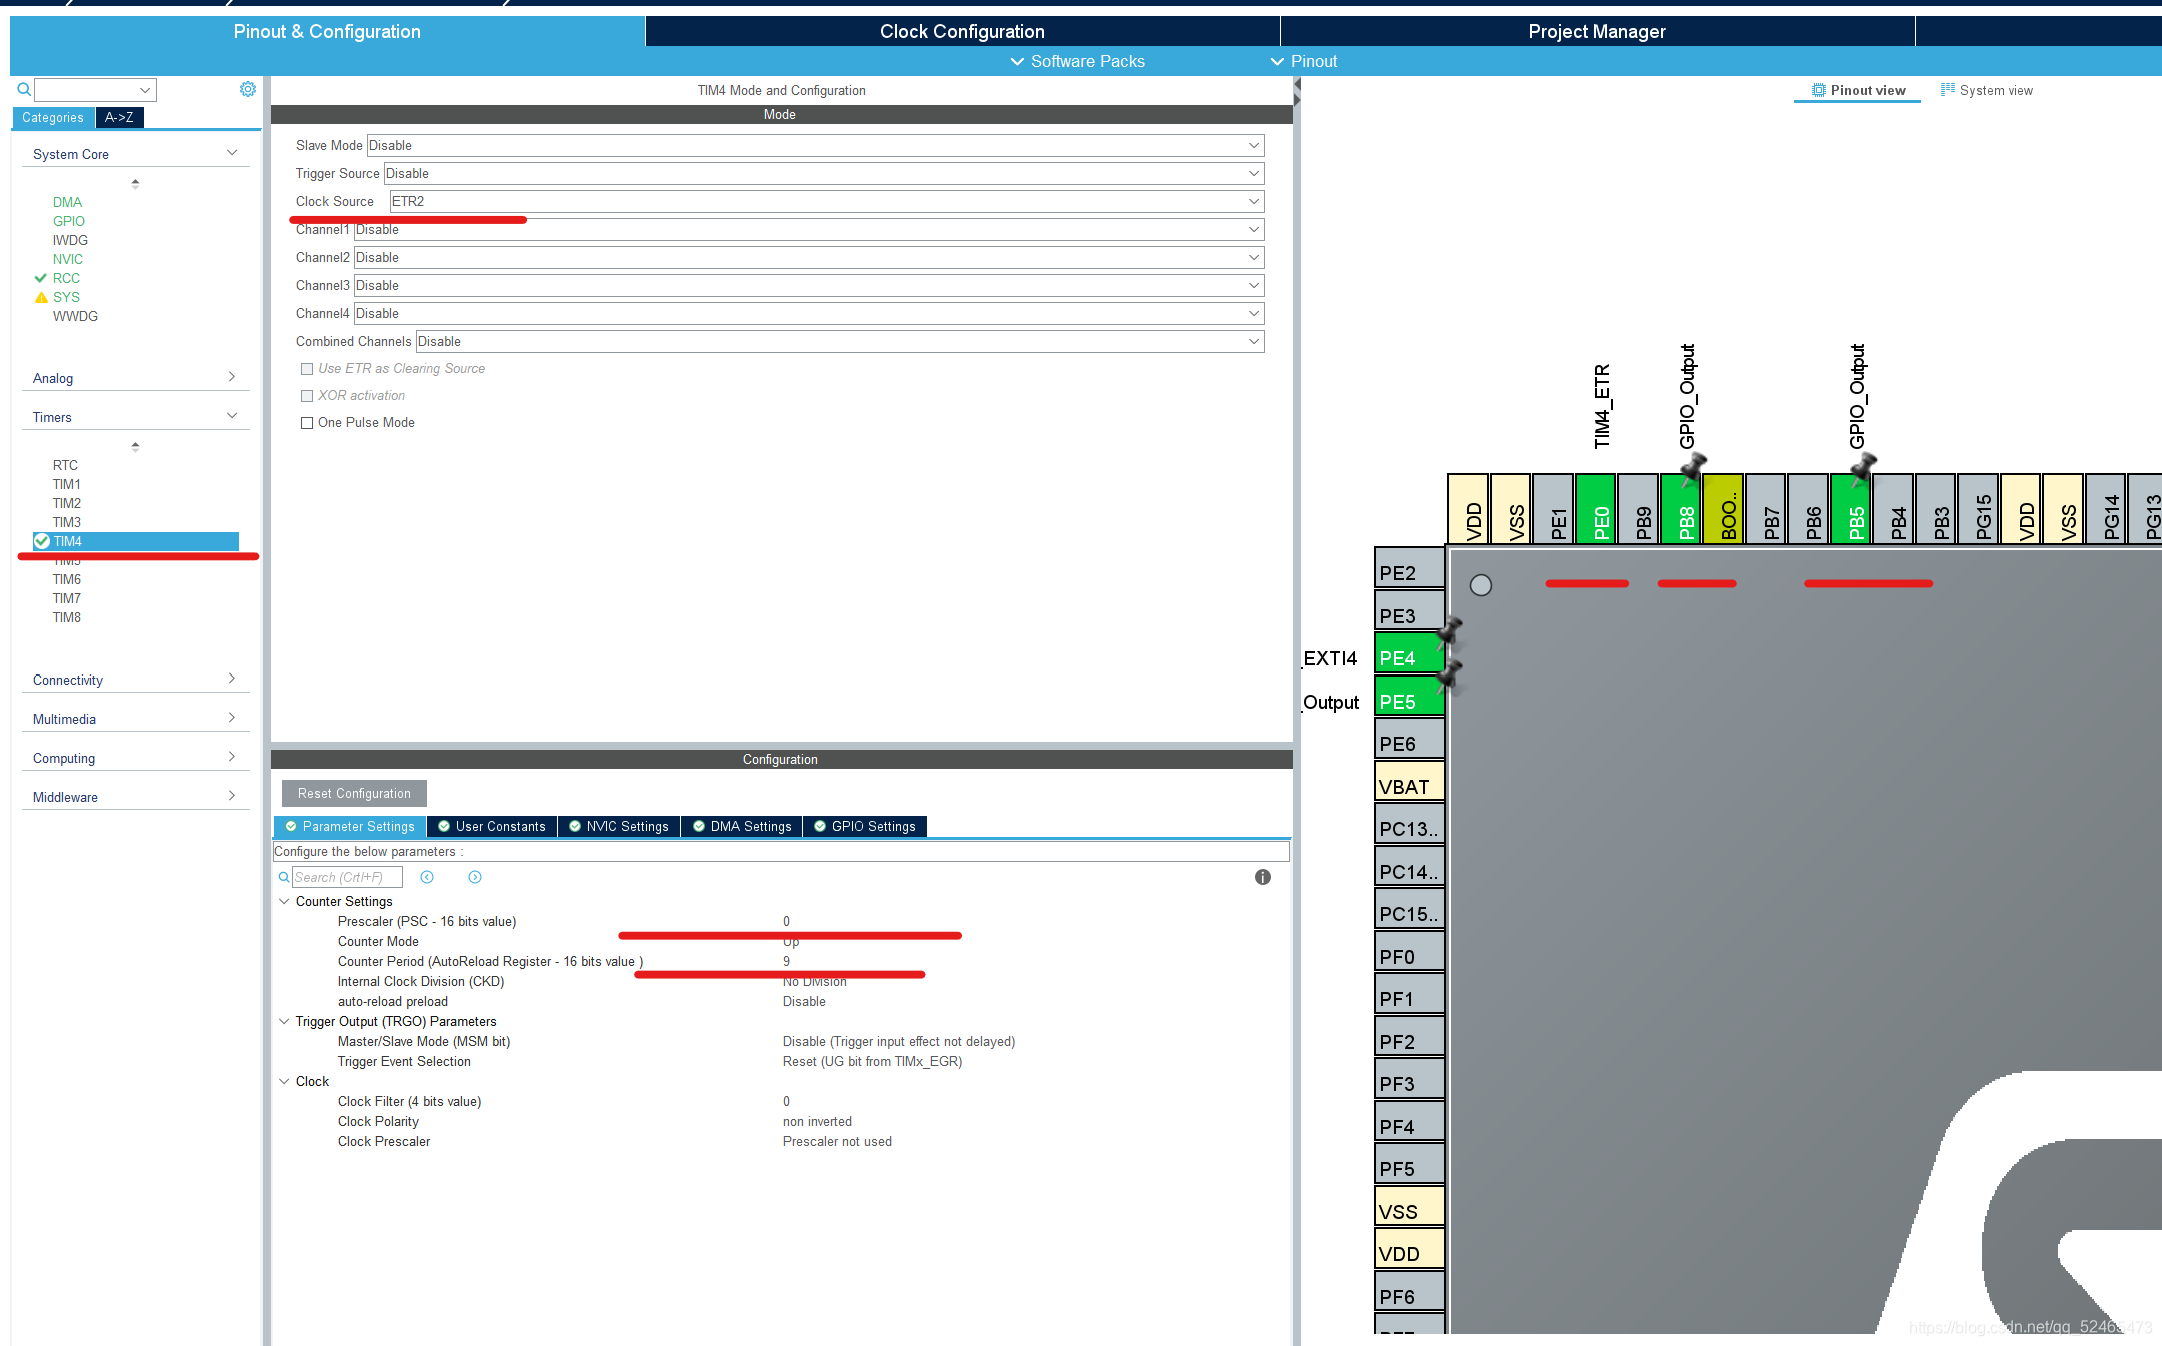Open the Channel1 dropdown

809,229
